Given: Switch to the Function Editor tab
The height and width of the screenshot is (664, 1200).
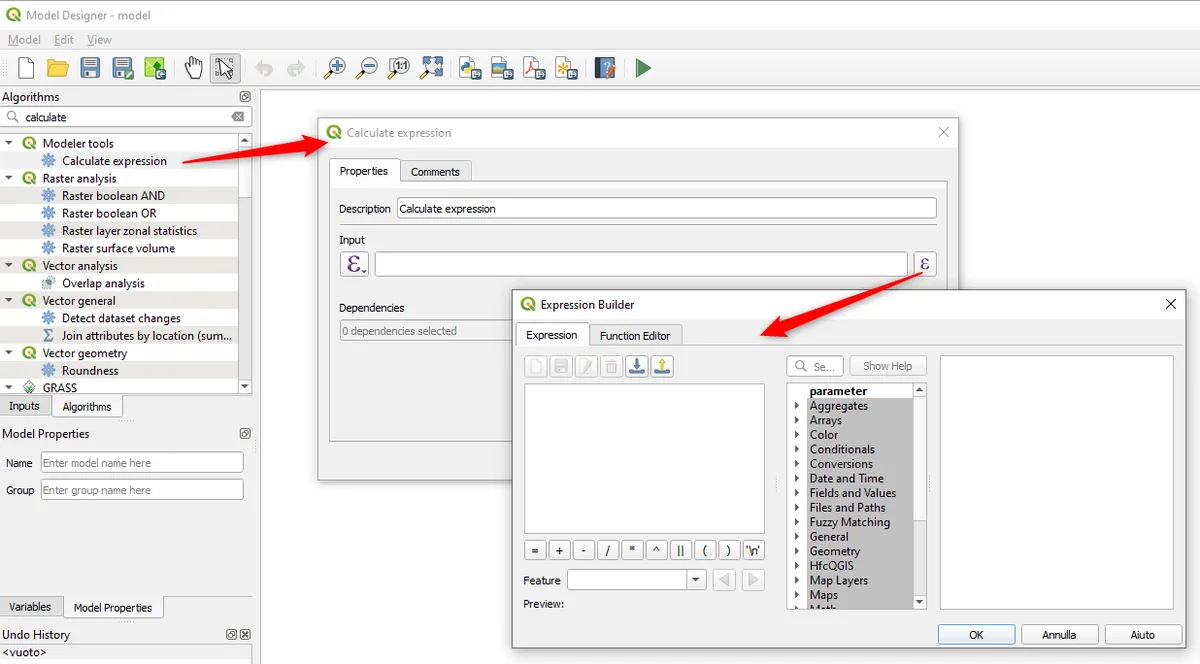Looking at the screenshot, I should [635, 335].
